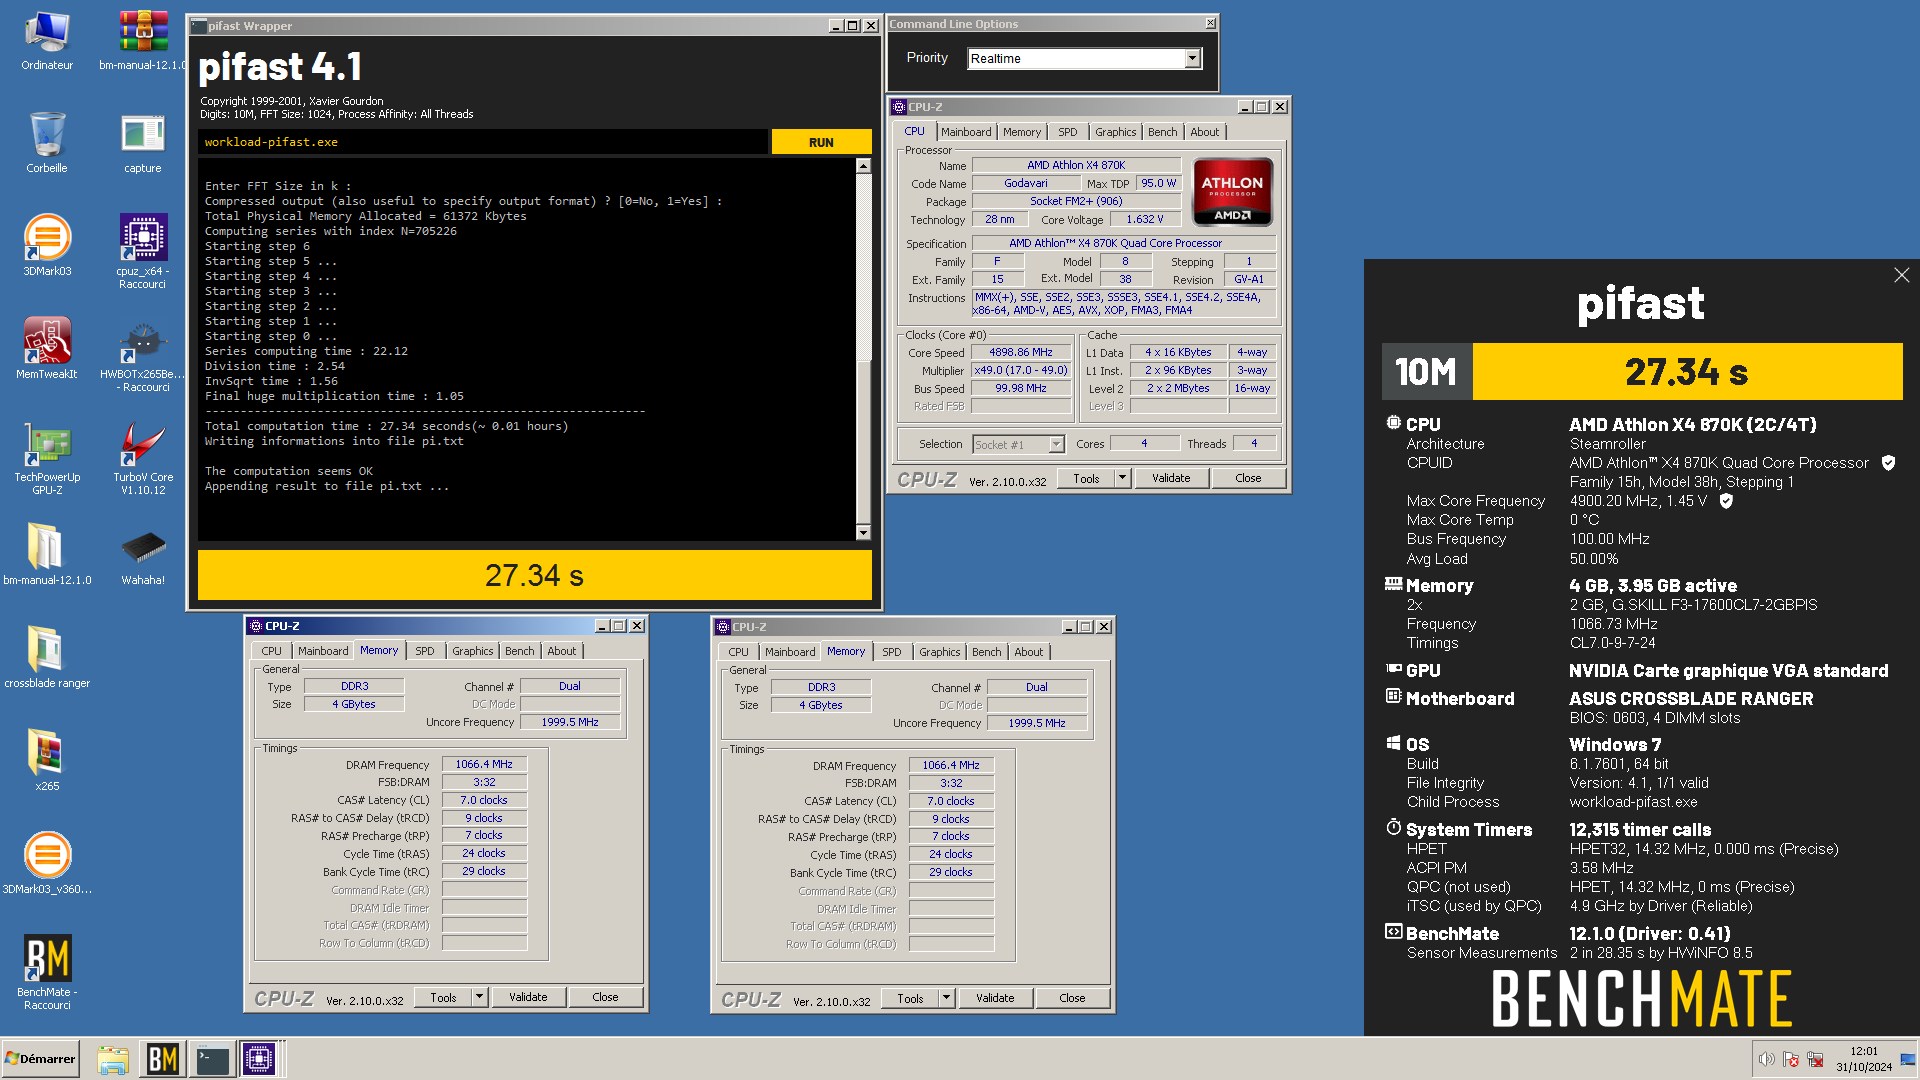The width and height of the screenshot is (1920, 1080).
Task: Click Uncore Frequency 1999.5 MHz in right CPU-Z
Action: click(1036, 723)
